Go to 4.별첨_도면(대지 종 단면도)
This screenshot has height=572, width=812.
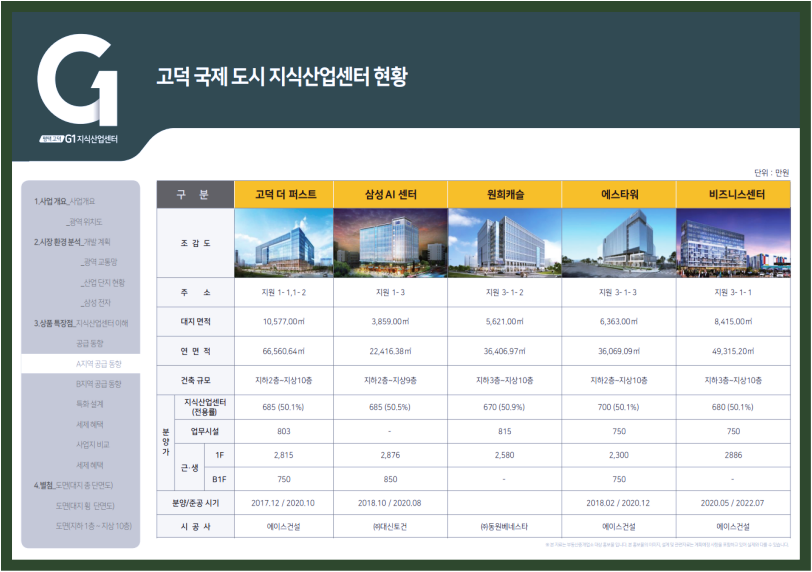tap(73, 485)
